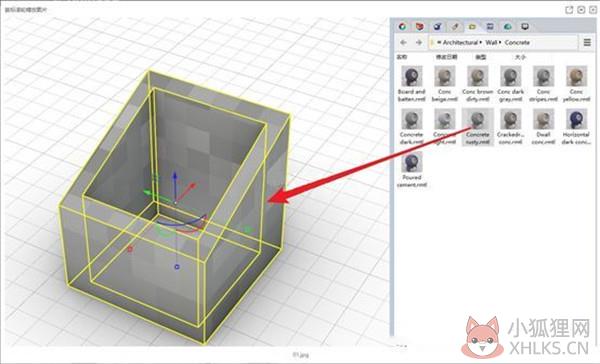Click the Wall breadcrumb folder
Screen dimensions: 600x364
(x=491, y=42)
